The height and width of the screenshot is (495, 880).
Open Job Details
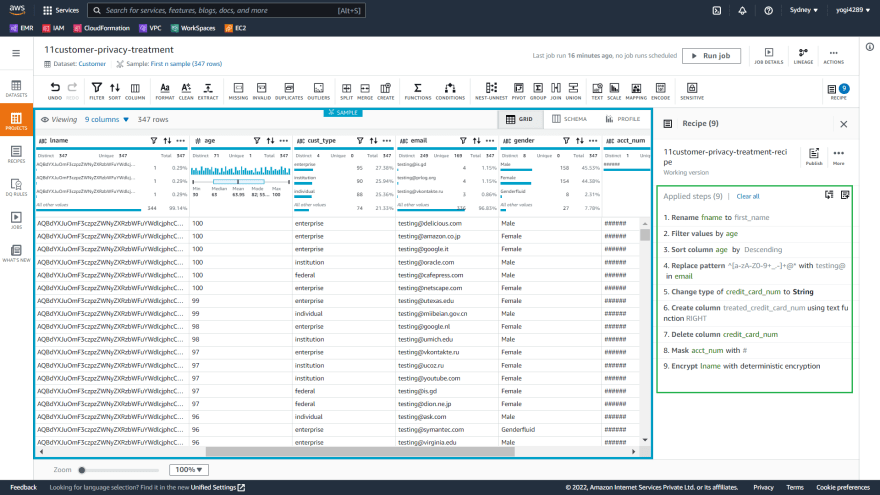pyautogui.click(x=769, y=56)
